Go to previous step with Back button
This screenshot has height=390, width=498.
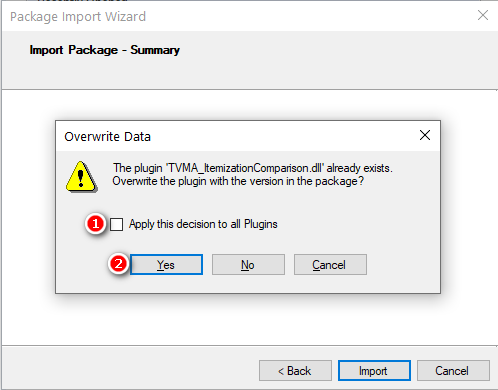295,370
